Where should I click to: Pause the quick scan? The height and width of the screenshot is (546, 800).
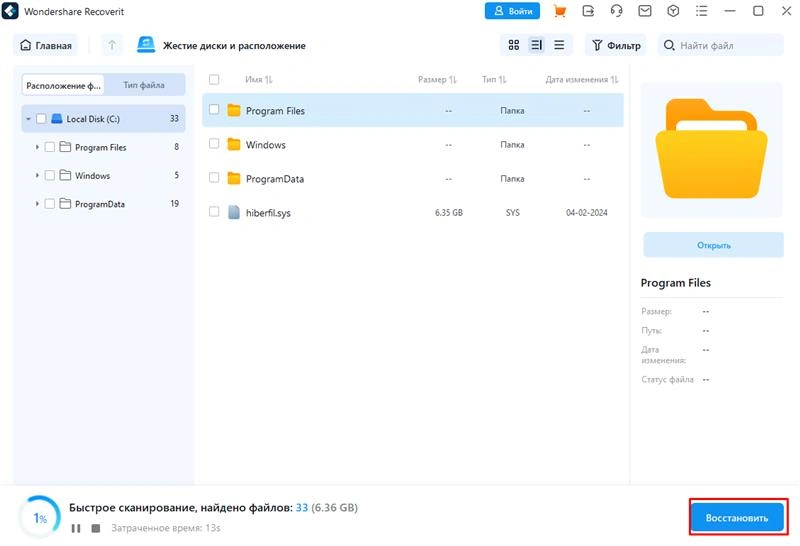tap(76, 527)
